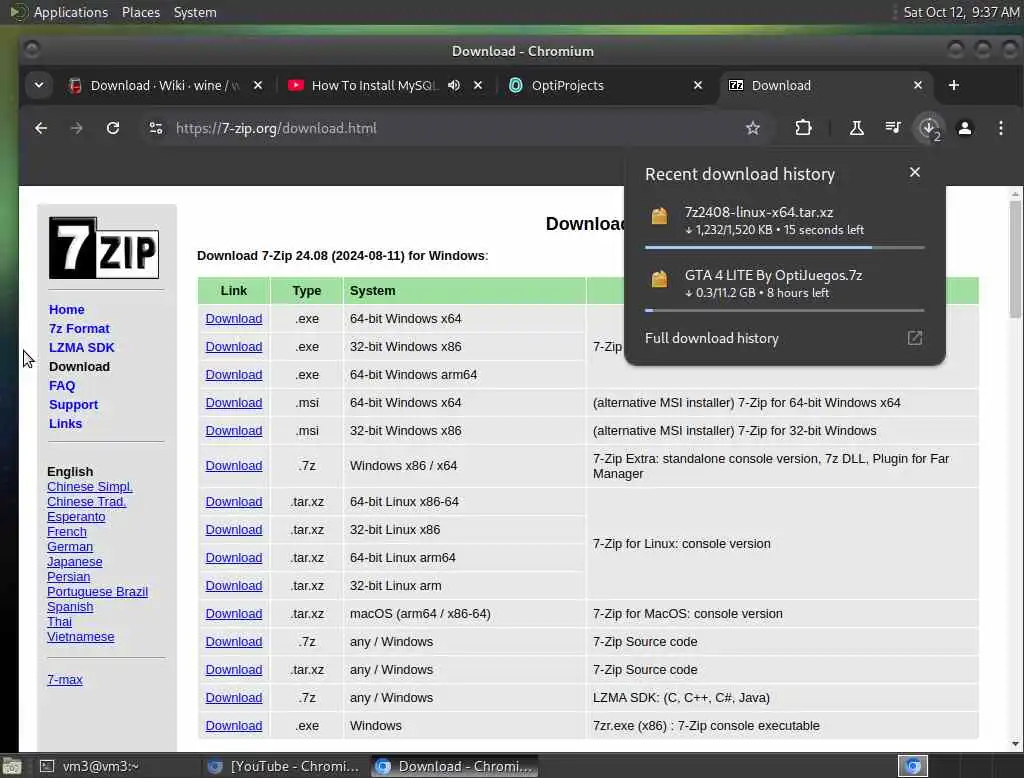The image size is (1024, 778).
Task: Click the 7z2408-linux-x64.tar.xz file icon
Action: [x=659, y=216]
